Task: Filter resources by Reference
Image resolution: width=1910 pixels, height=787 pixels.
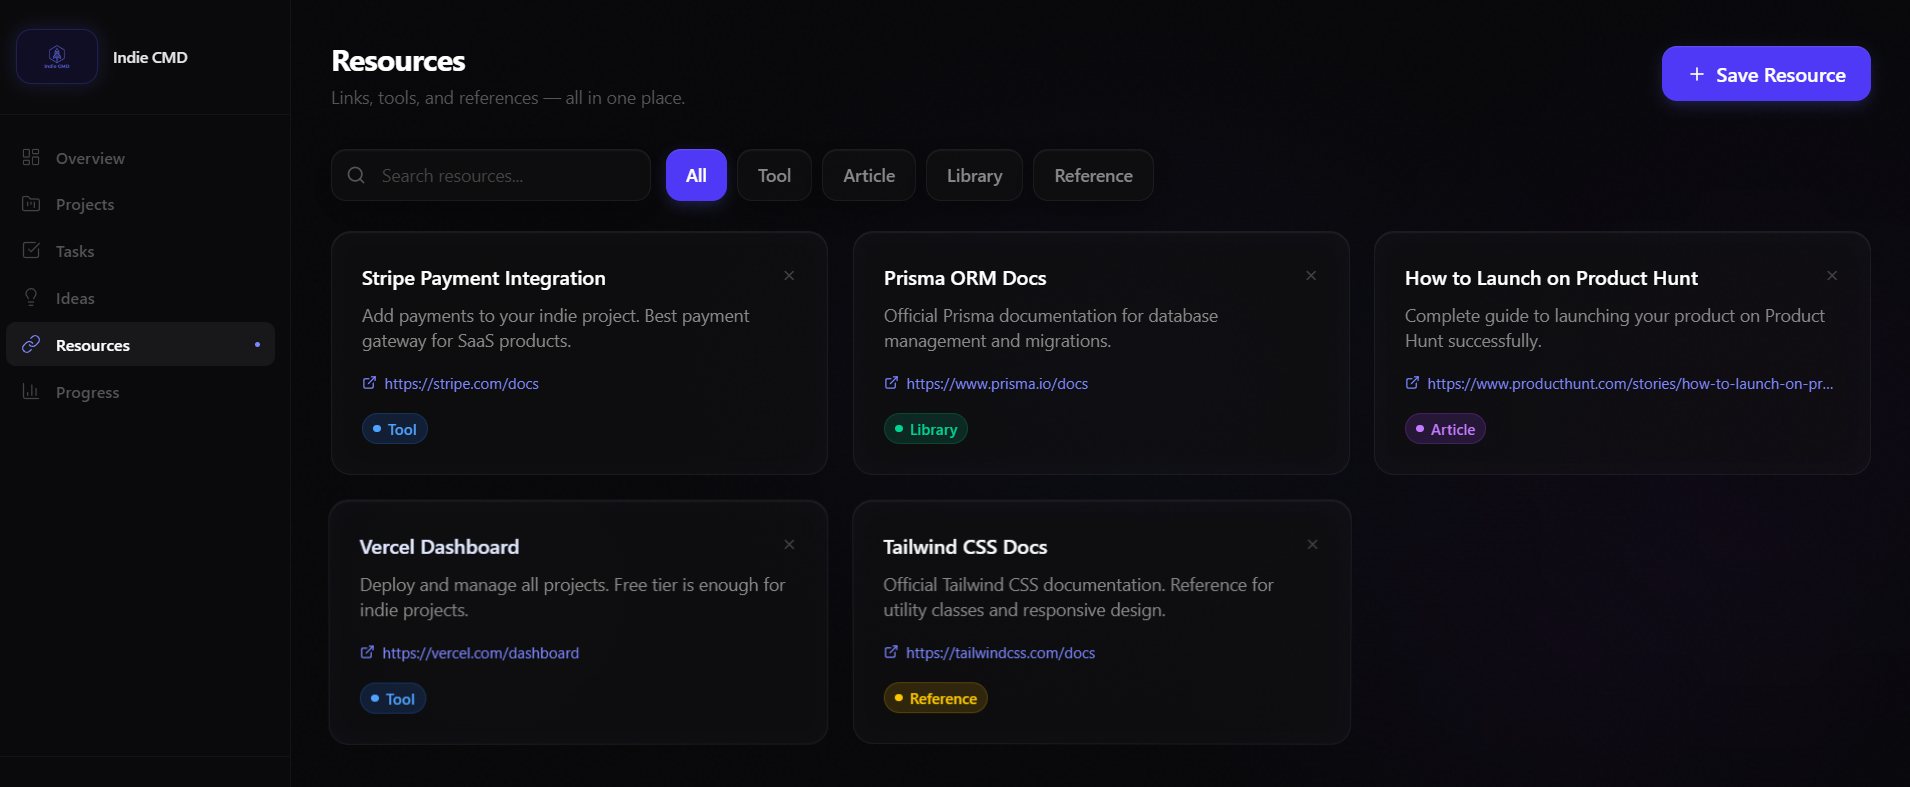Action: 1093,175
